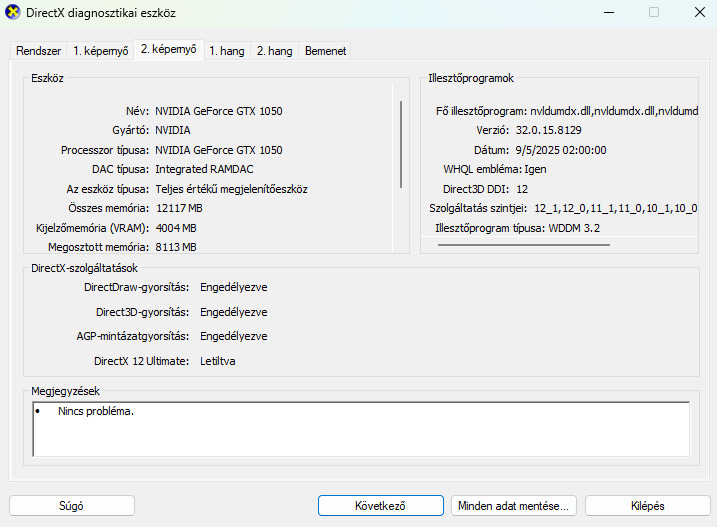Click the 8113 MB shared memory value

tap(176, 247)
